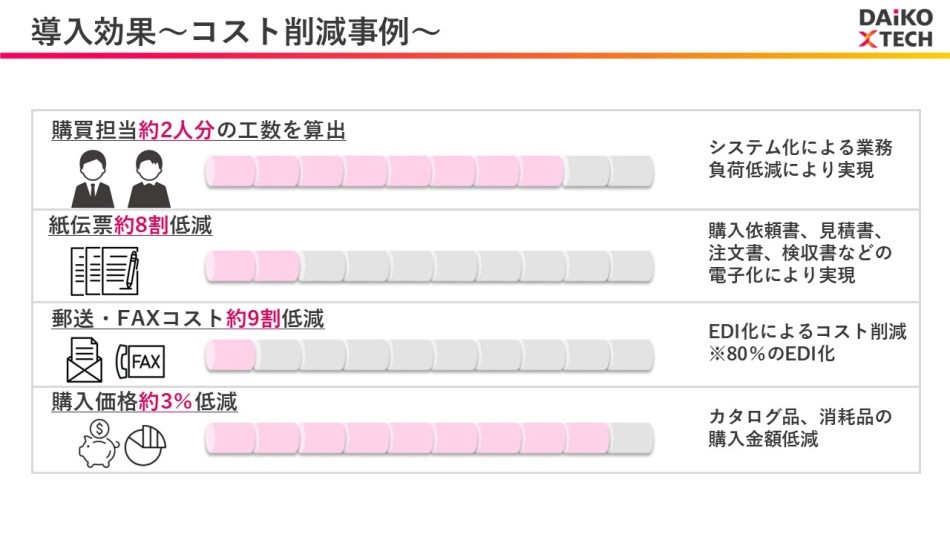The width and height of the screenshot is (950, 534).
Task: Select the 郵送・FAXコスト約9割低減 heading
Action: (188, 319)
